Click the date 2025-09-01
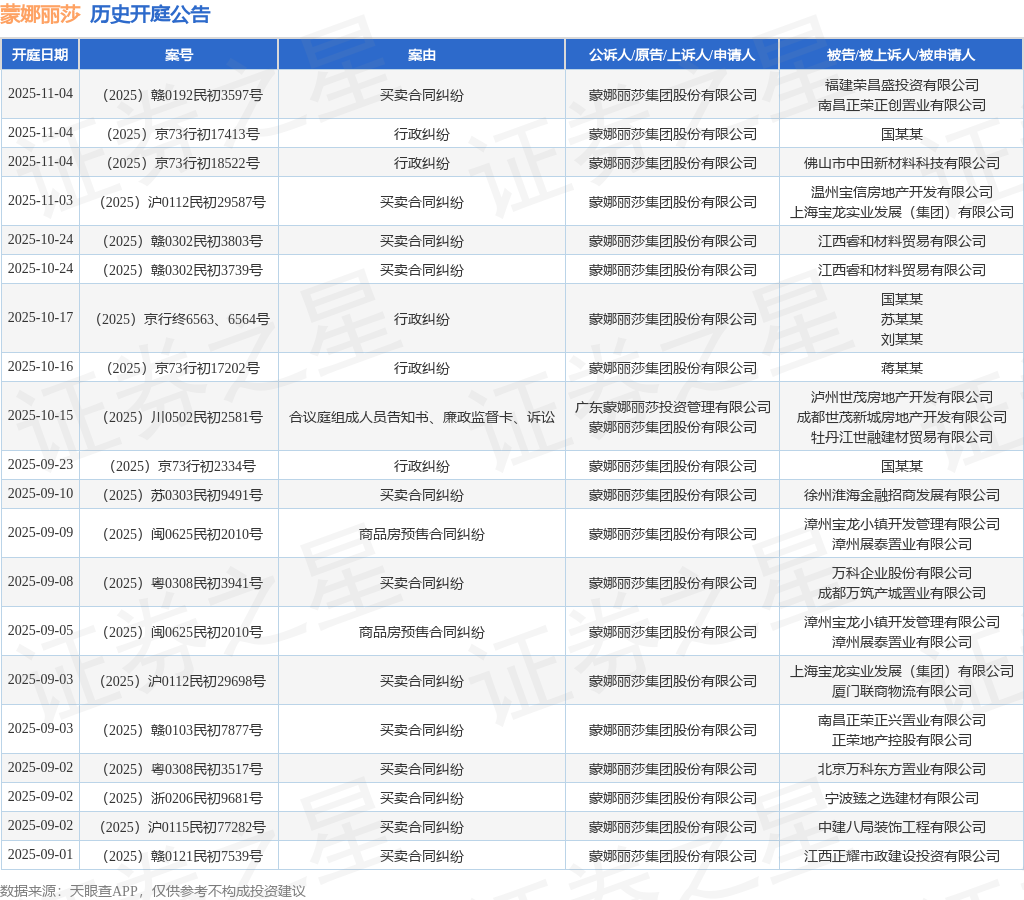This screenshot has height=900, width=1024. [40, 854]
